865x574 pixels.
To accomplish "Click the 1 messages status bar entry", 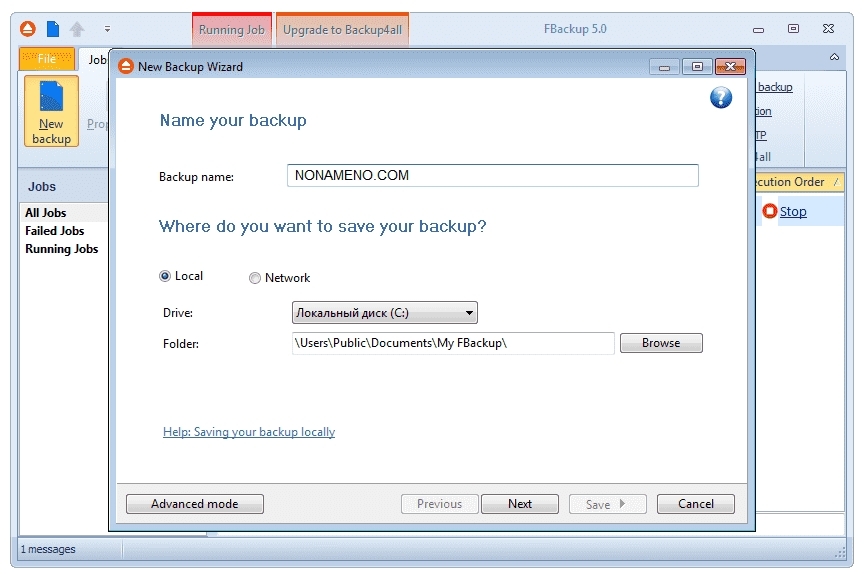I will coord(48,549).
